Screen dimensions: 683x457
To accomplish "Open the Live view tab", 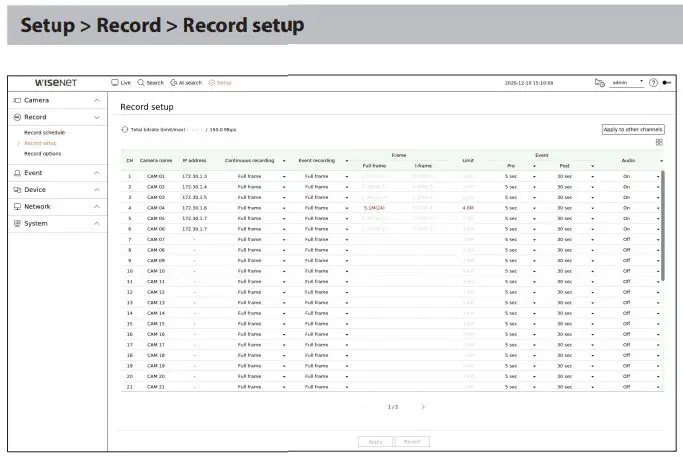I will 121,83.
